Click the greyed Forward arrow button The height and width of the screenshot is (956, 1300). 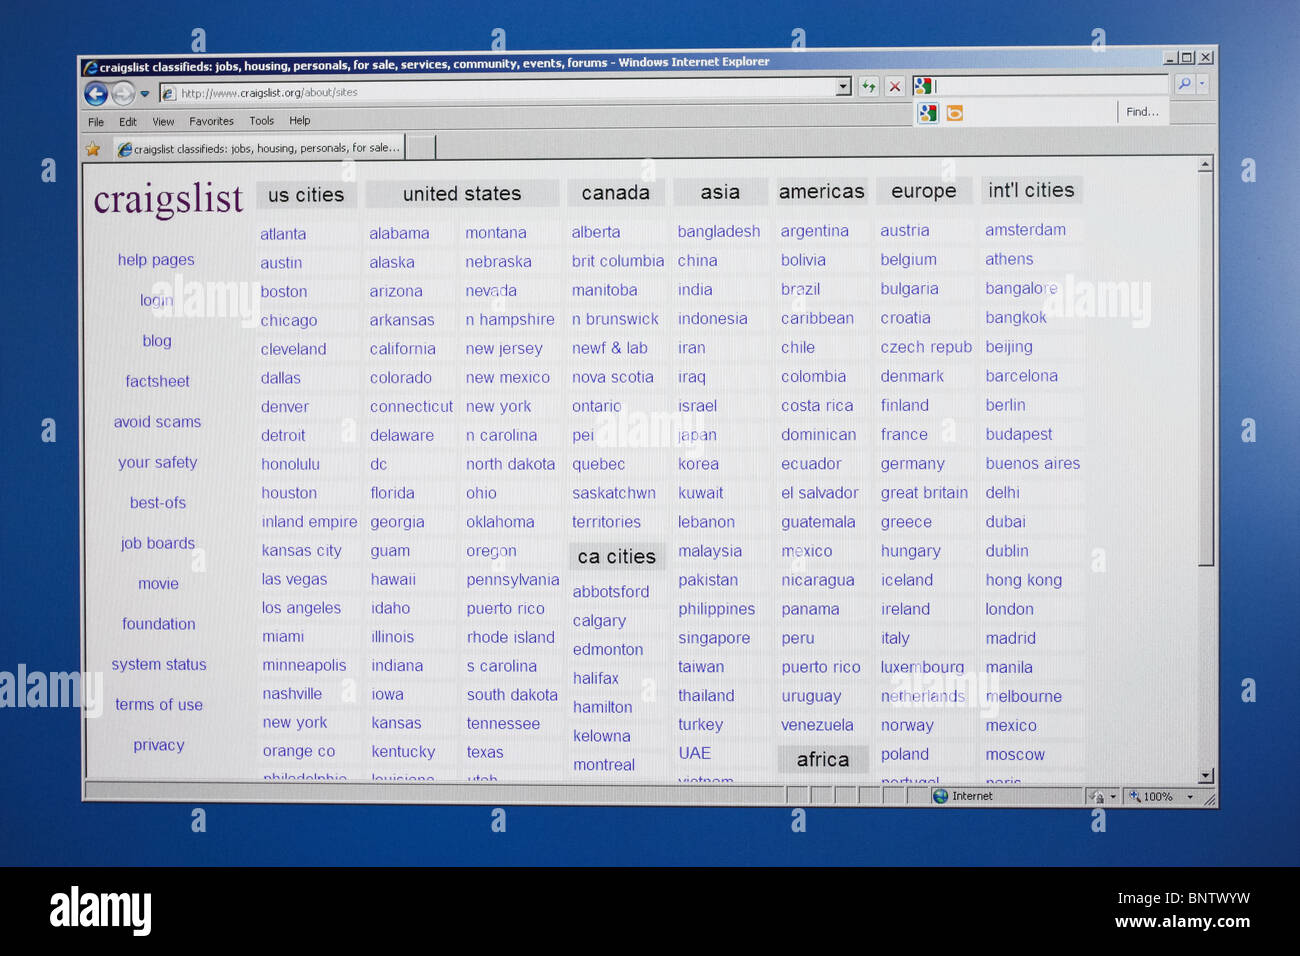pos(123,94)
